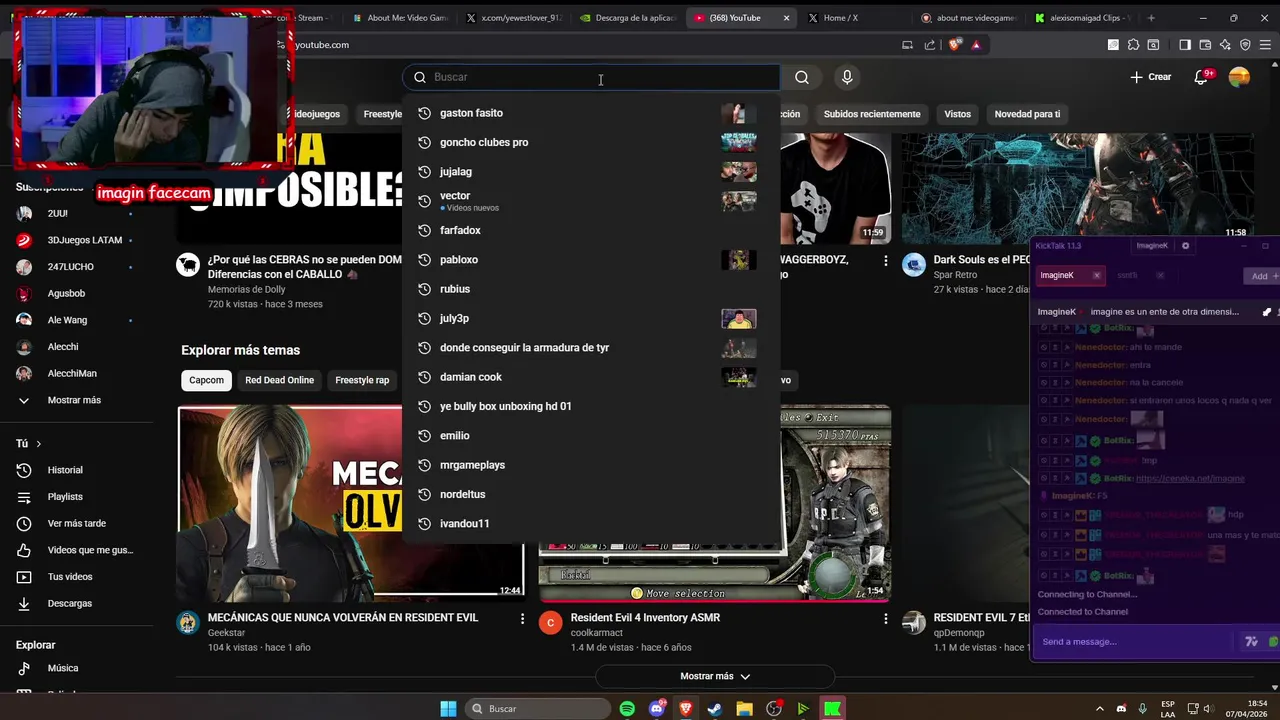Open the browser extensions puzzle icon

[1133, 44]
